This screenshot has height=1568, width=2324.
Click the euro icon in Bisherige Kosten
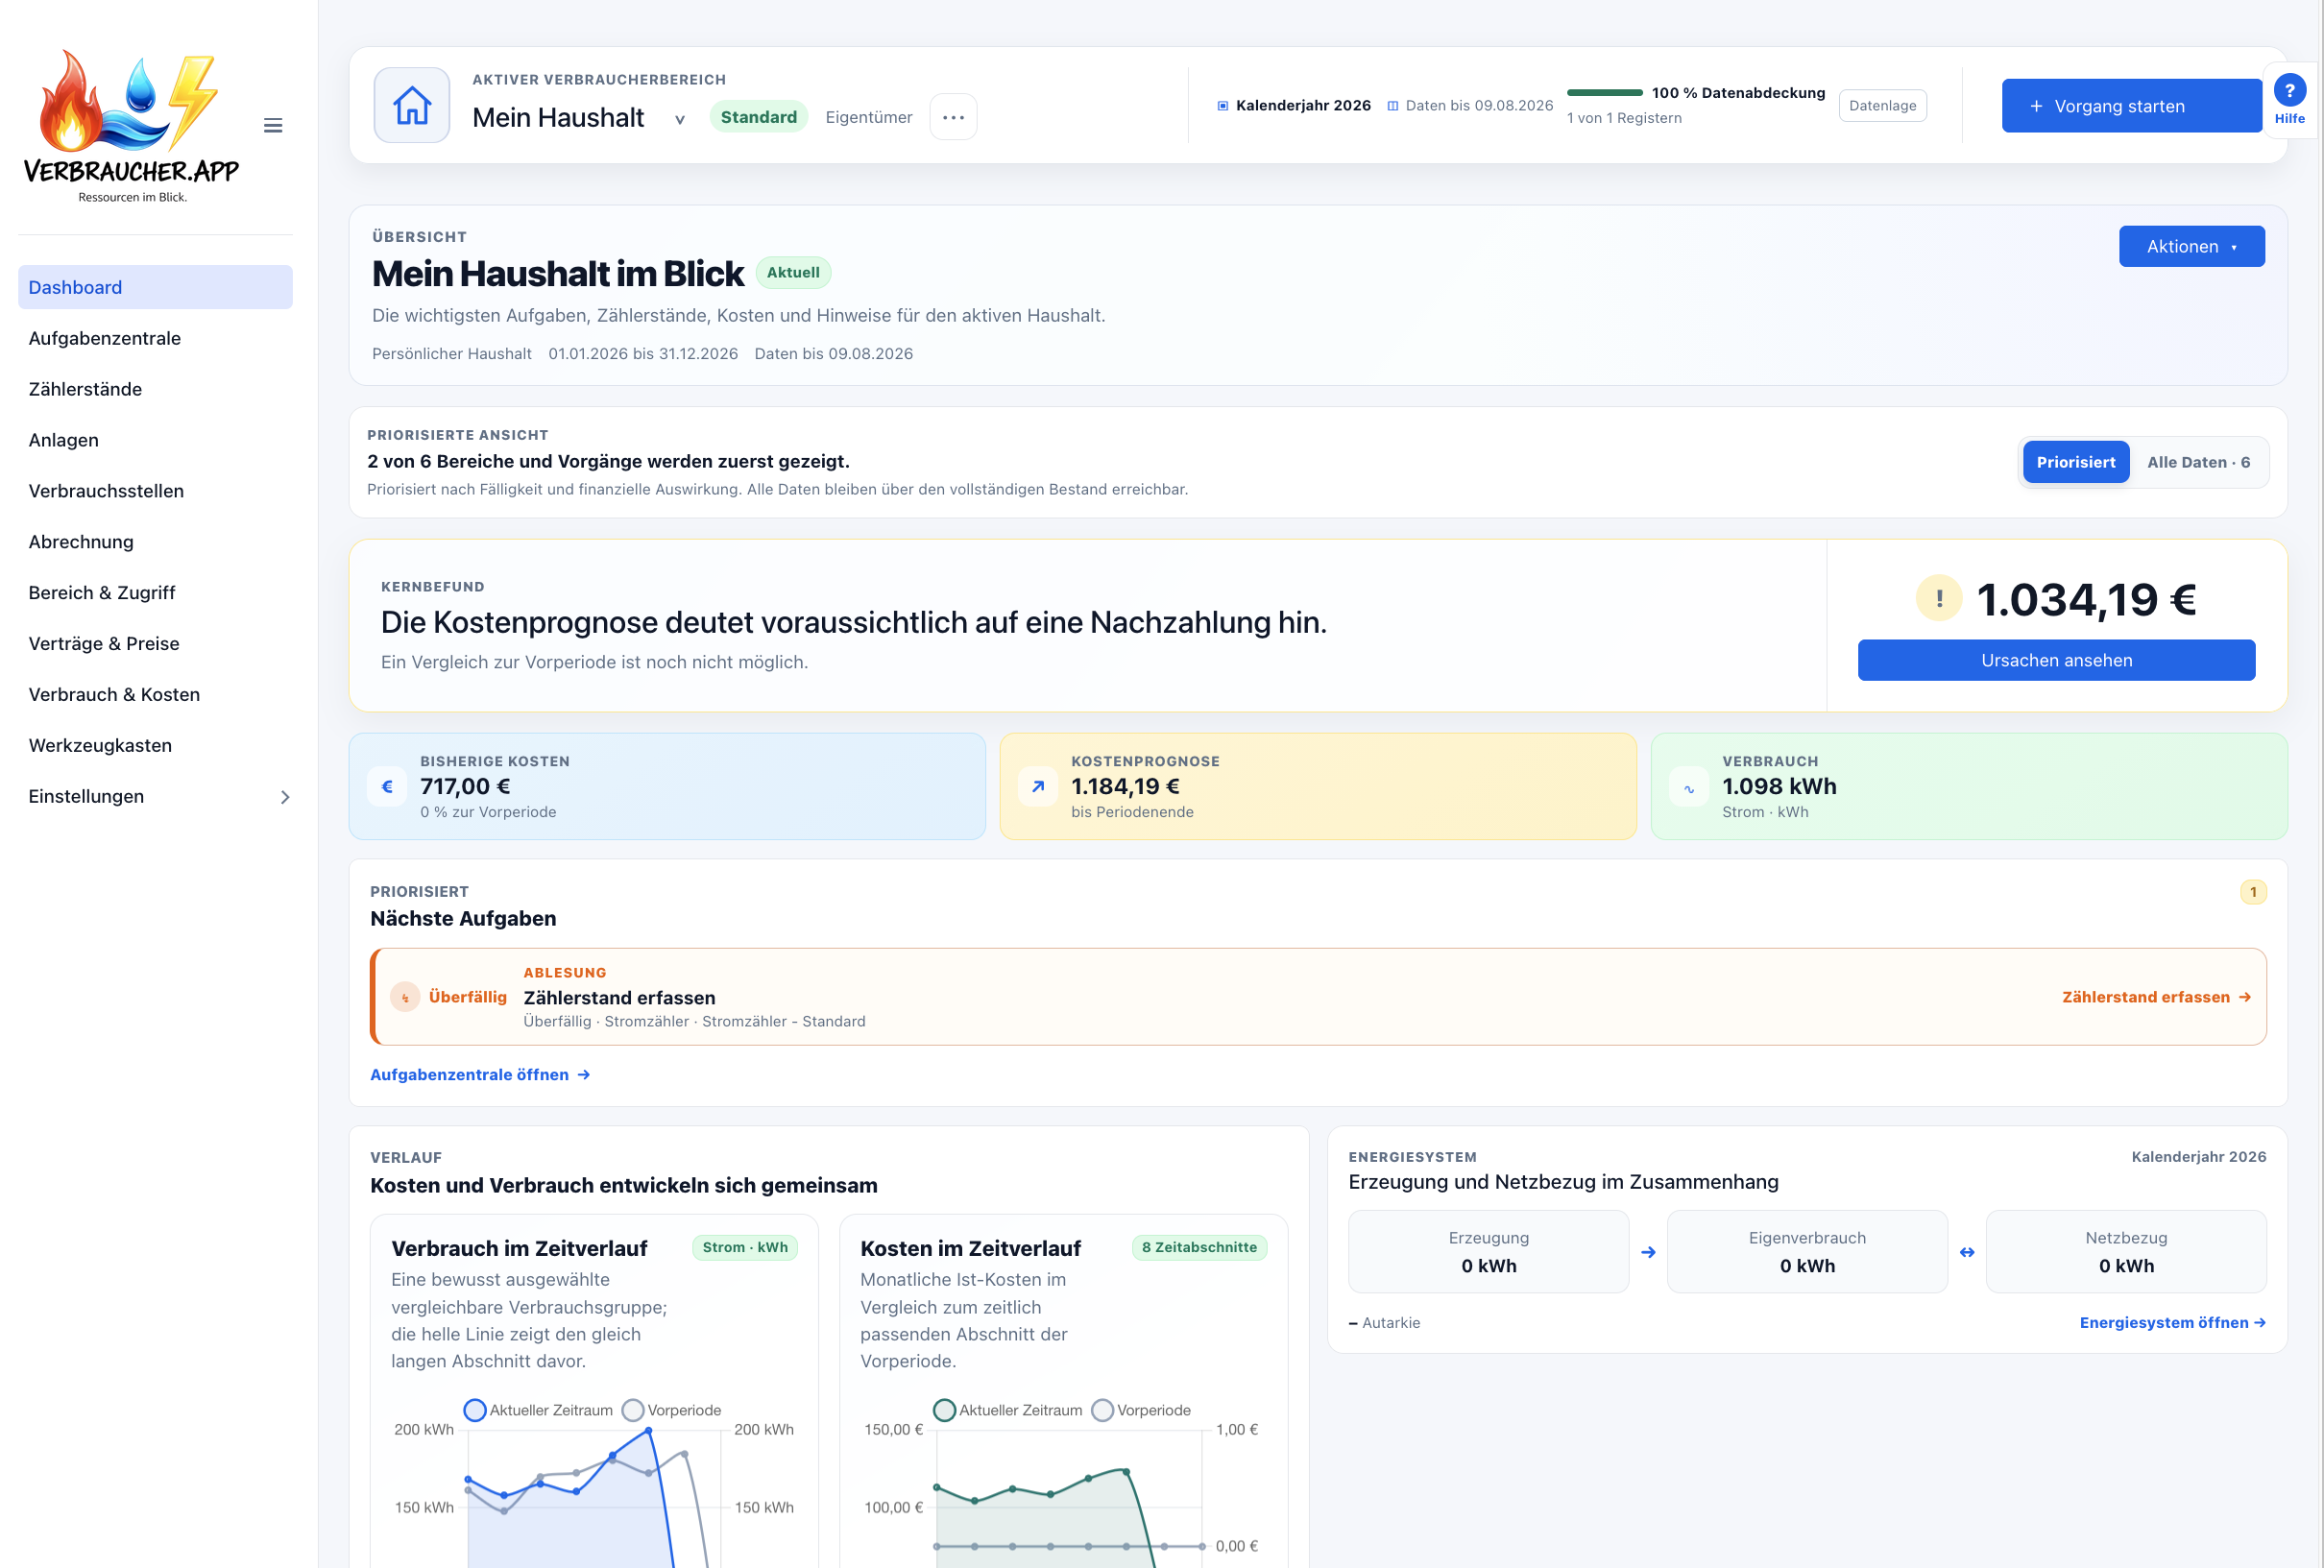387,786
